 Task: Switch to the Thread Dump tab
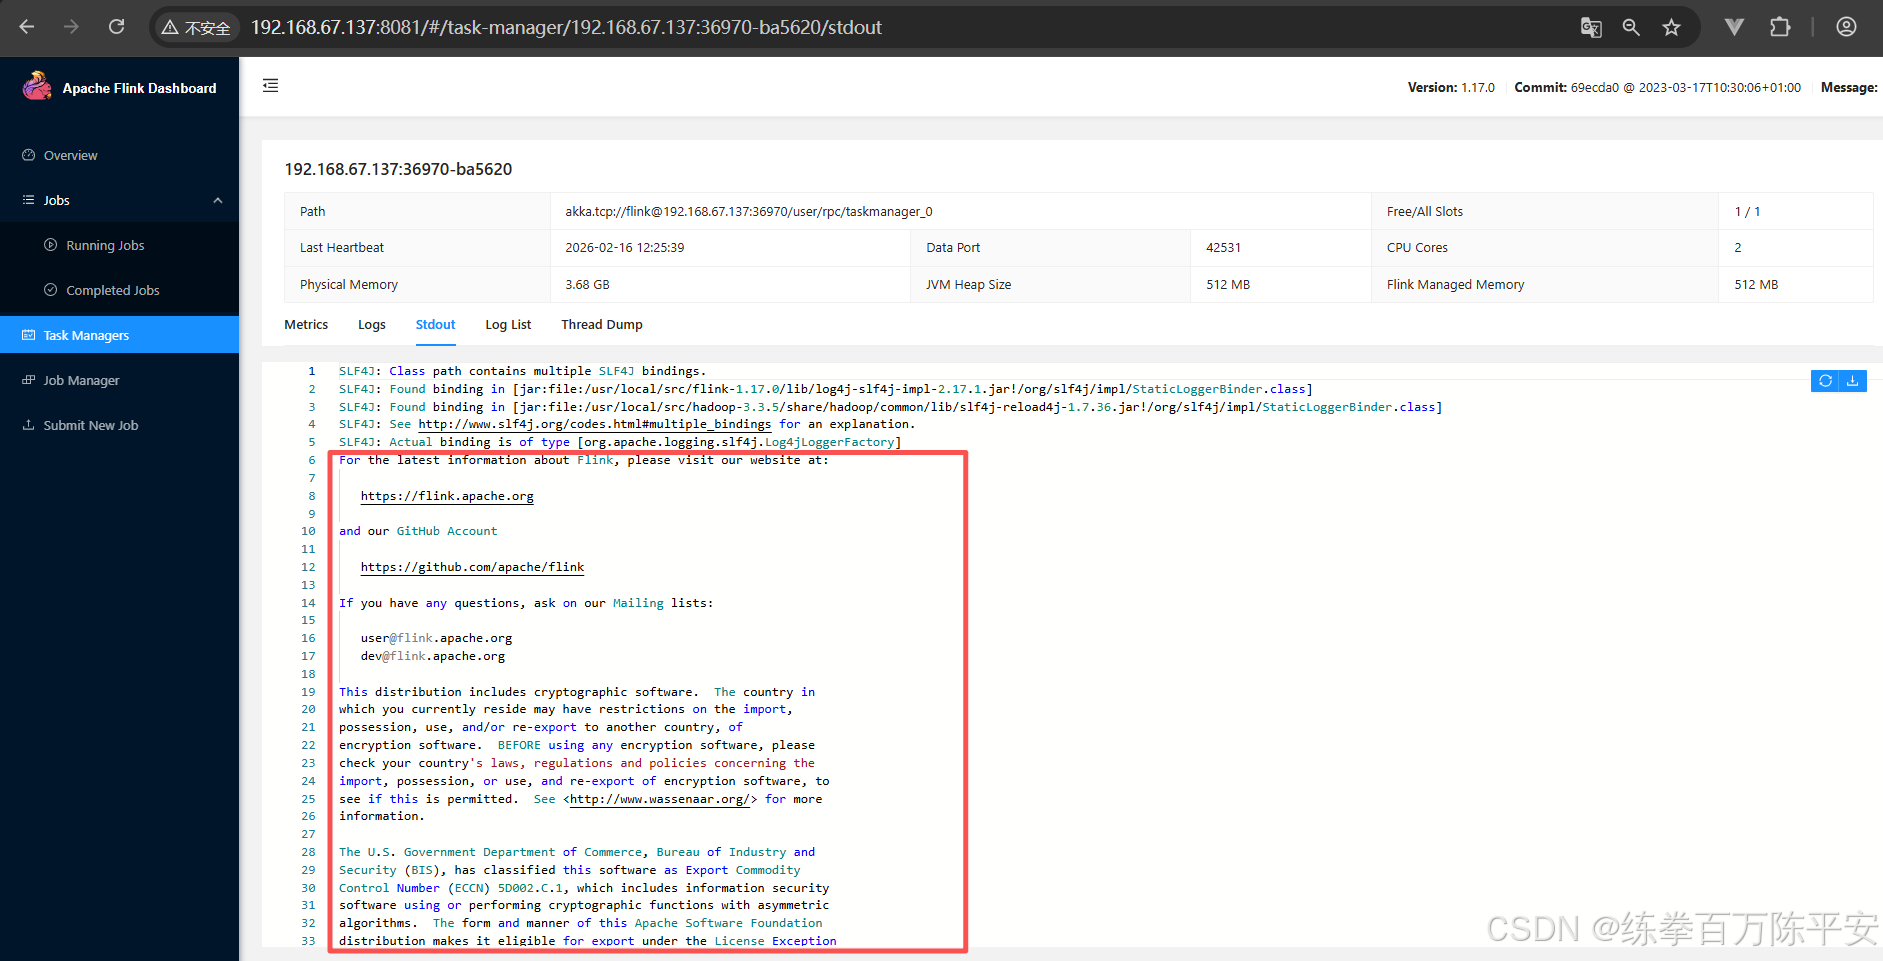coord(602,325)
